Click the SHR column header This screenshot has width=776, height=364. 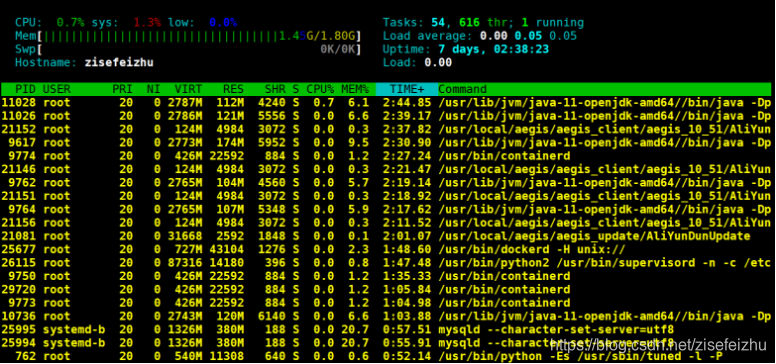tap(275, 90)
